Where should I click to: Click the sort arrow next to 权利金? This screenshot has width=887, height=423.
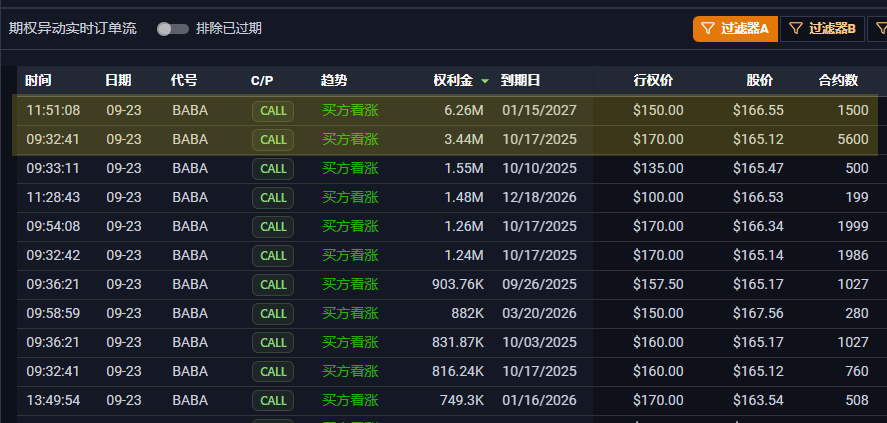pyautogui.click(x=485, y=81)
